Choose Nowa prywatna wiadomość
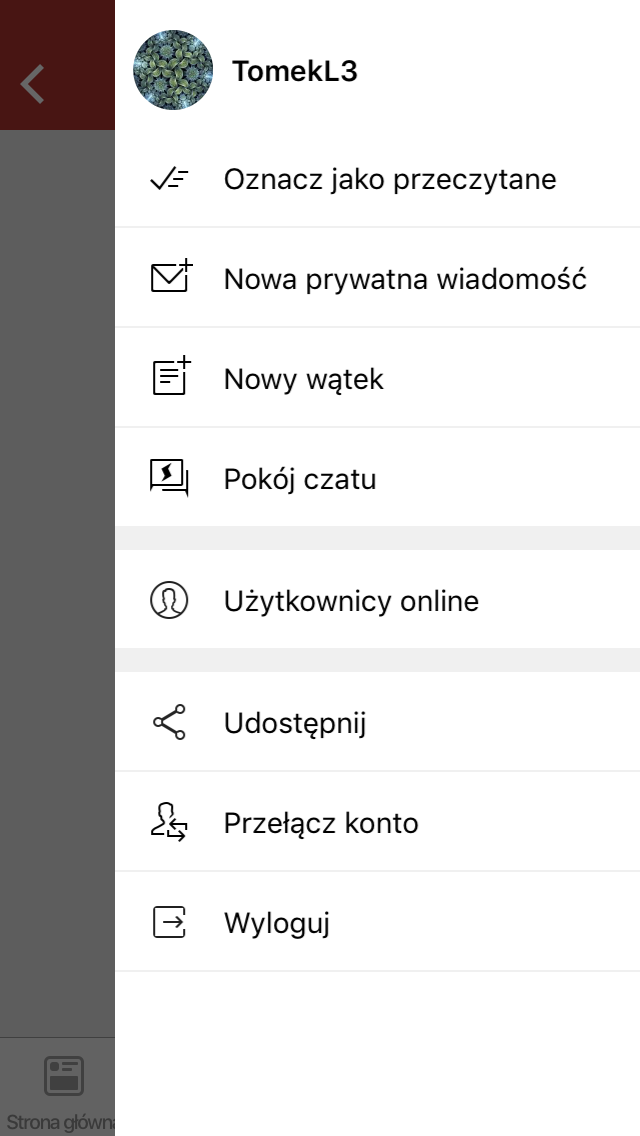Viewport: 640px width, 1136px height. tap(405, 279)
